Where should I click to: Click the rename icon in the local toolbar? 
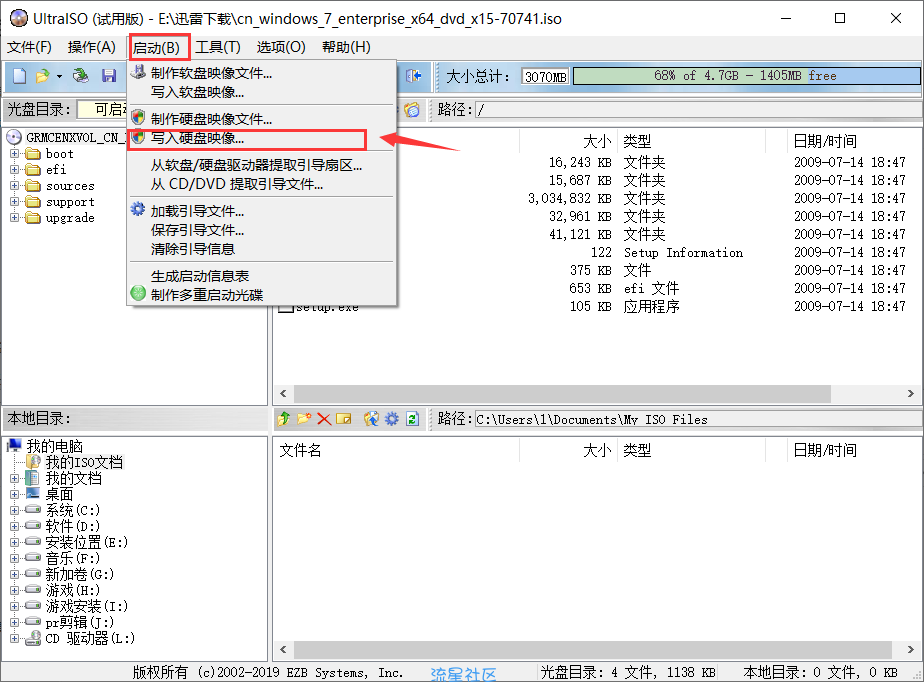[x=344, y=419]
